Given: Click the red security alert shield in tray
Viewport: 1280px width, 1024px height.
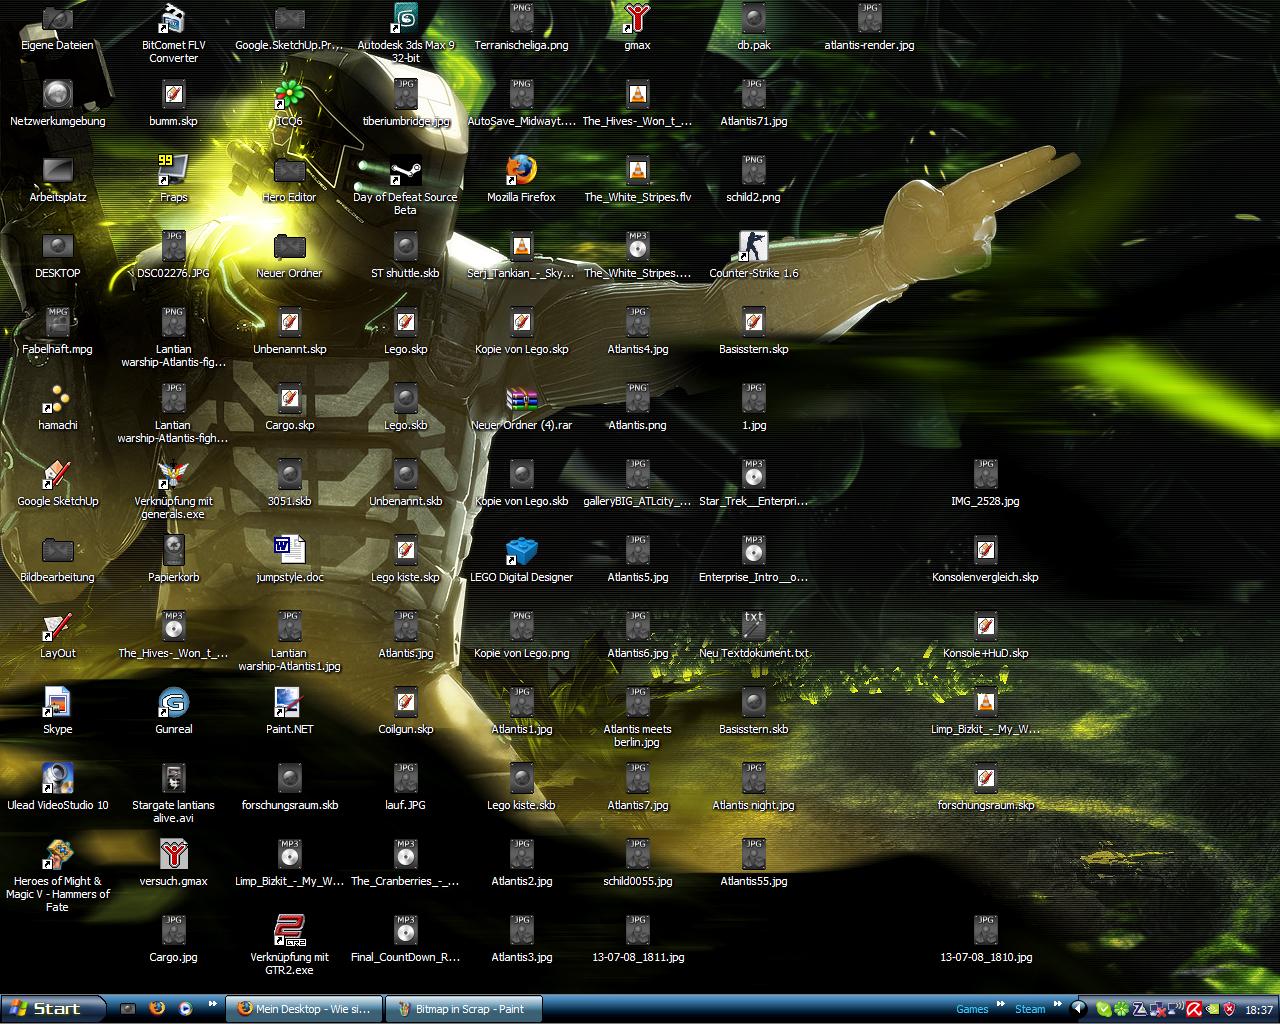Looking at the screenshot, I should [1230, 1009].
